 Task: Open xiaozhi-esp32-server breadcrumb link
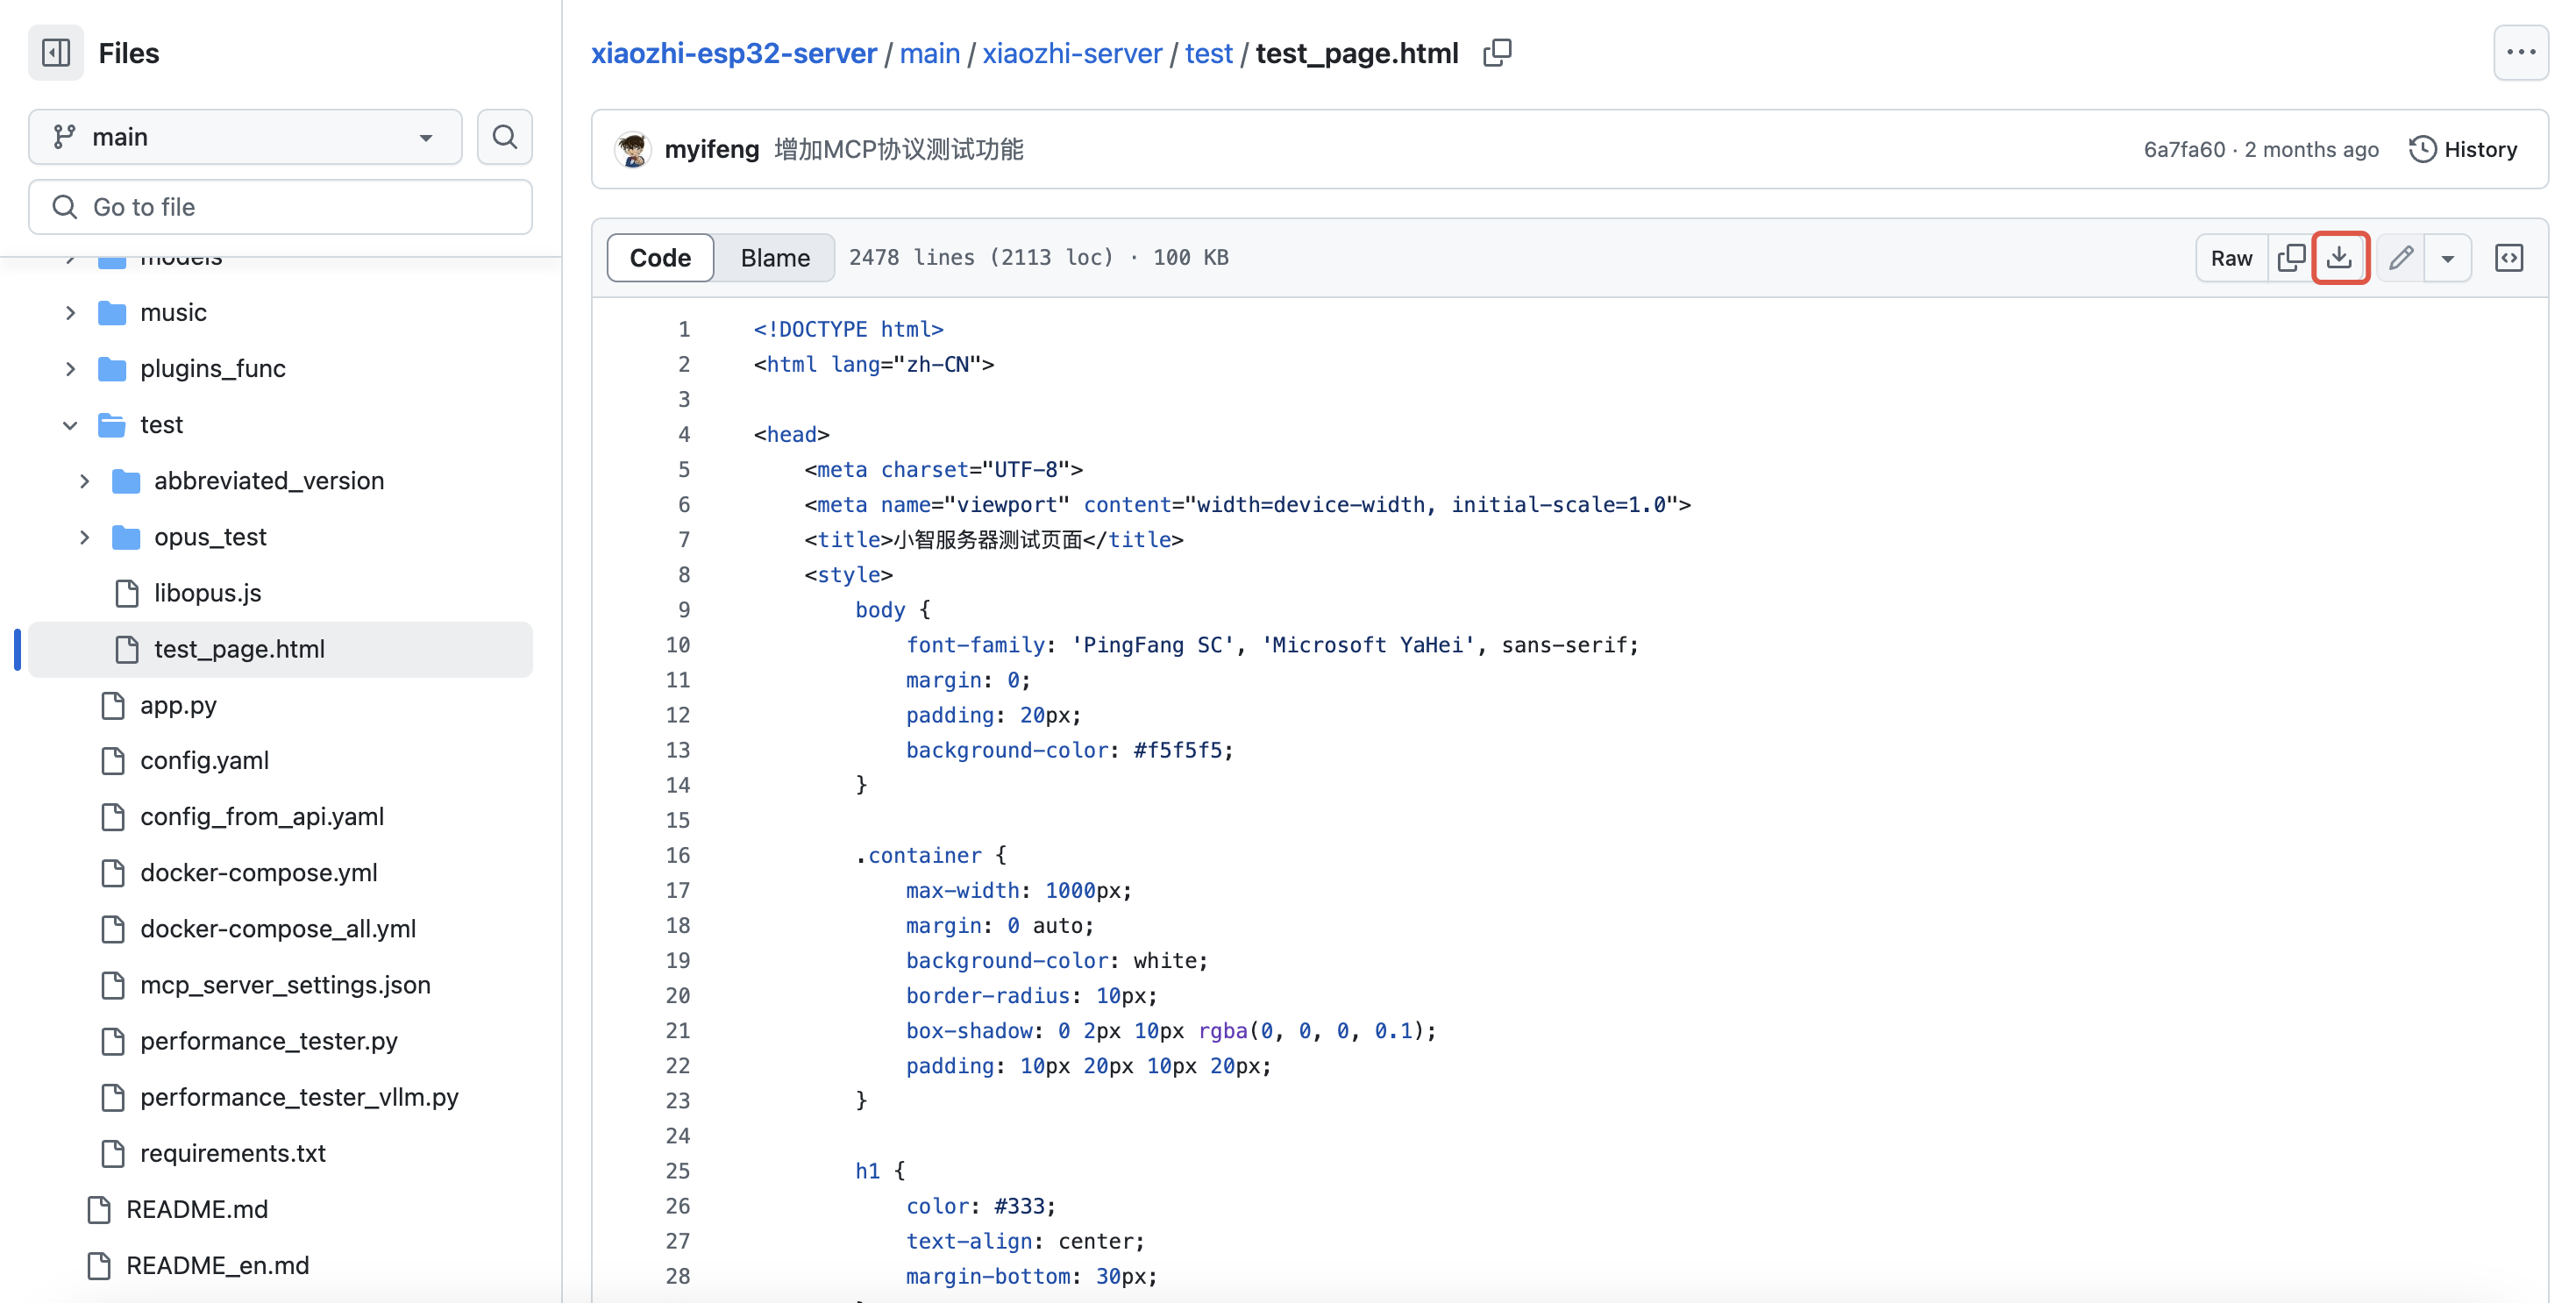tap(733, 53)
